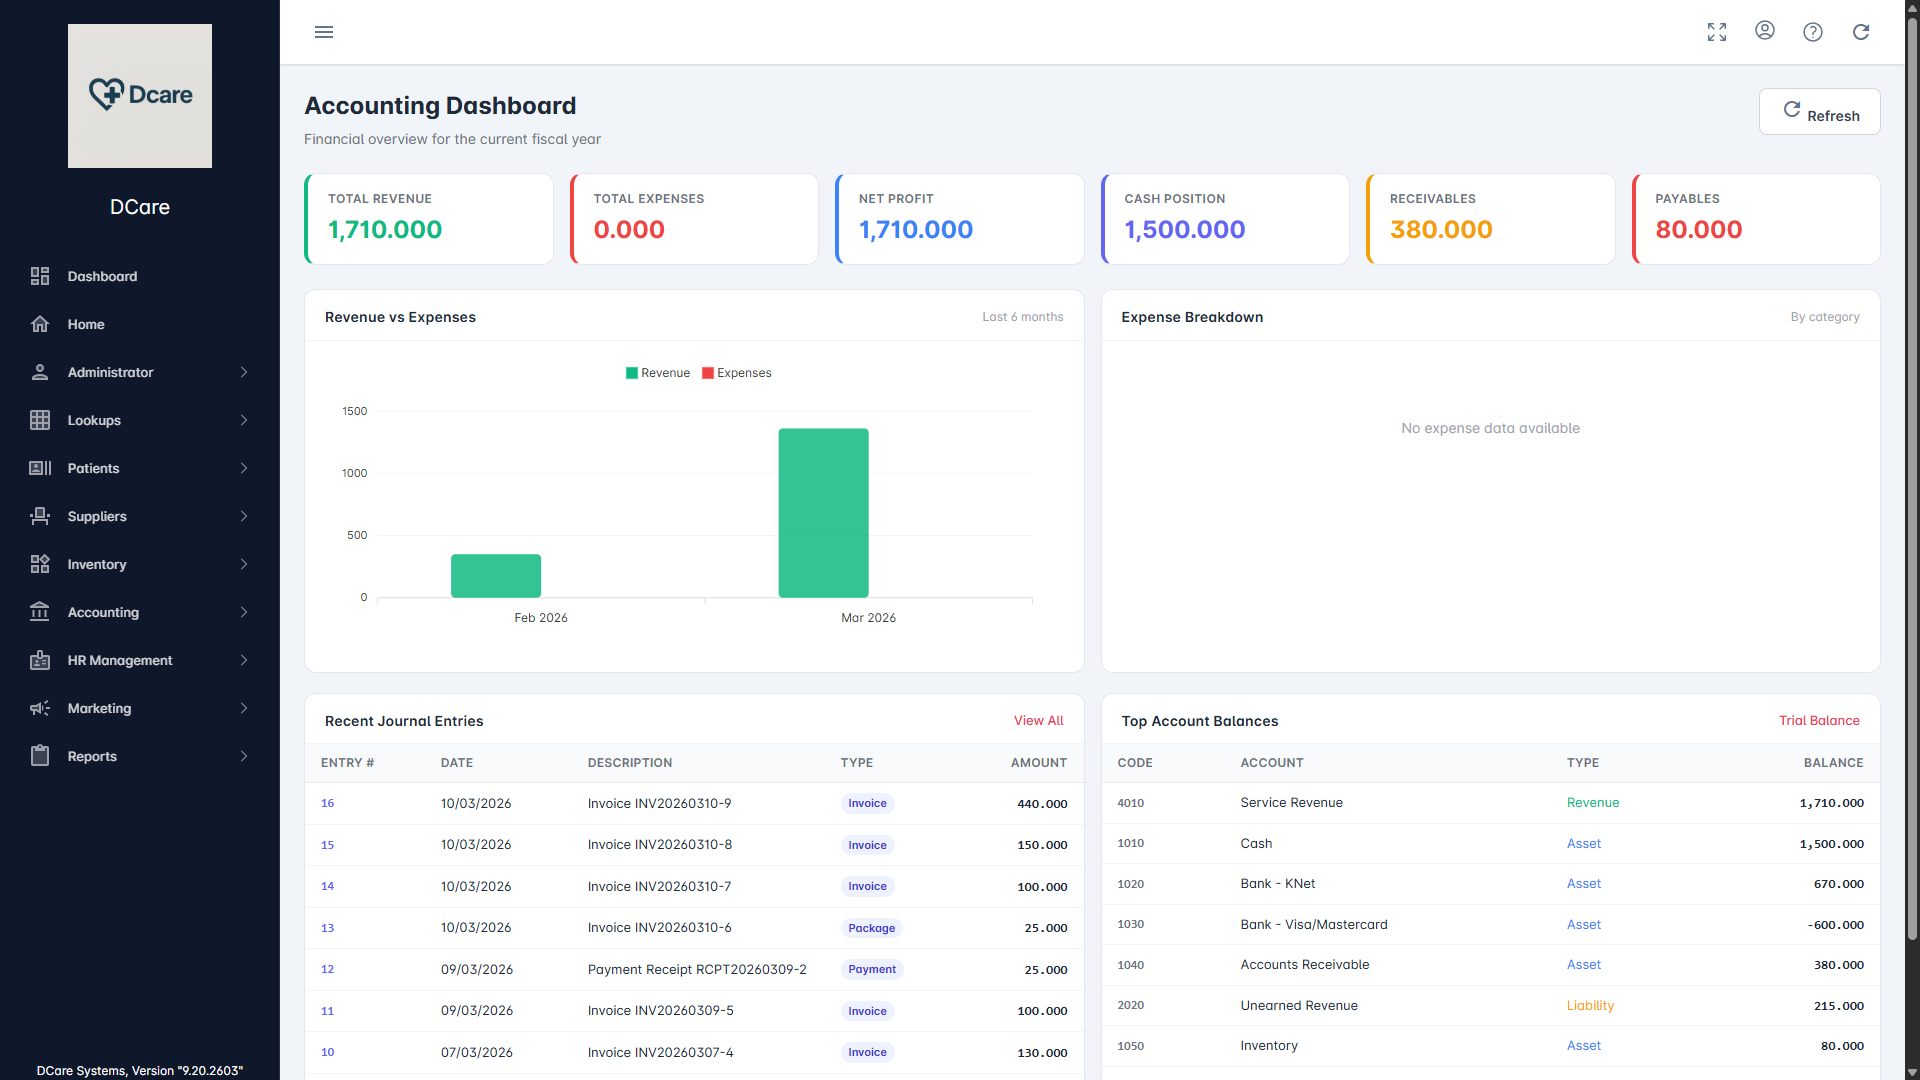Expand the Reports menu chevron

coord(244,756)
